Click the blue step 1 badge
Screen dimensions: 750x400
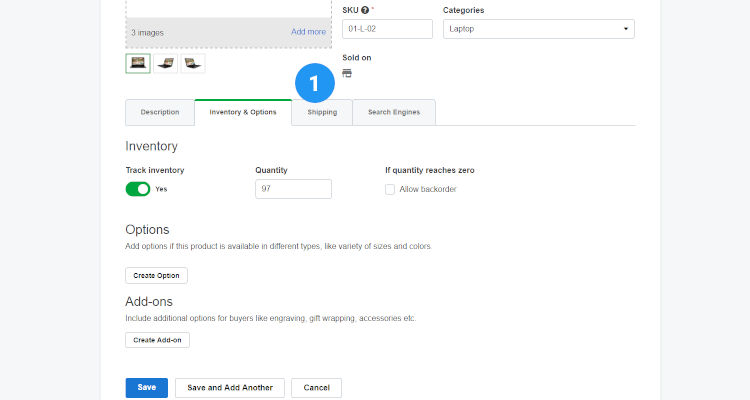(x=314, y=85)
